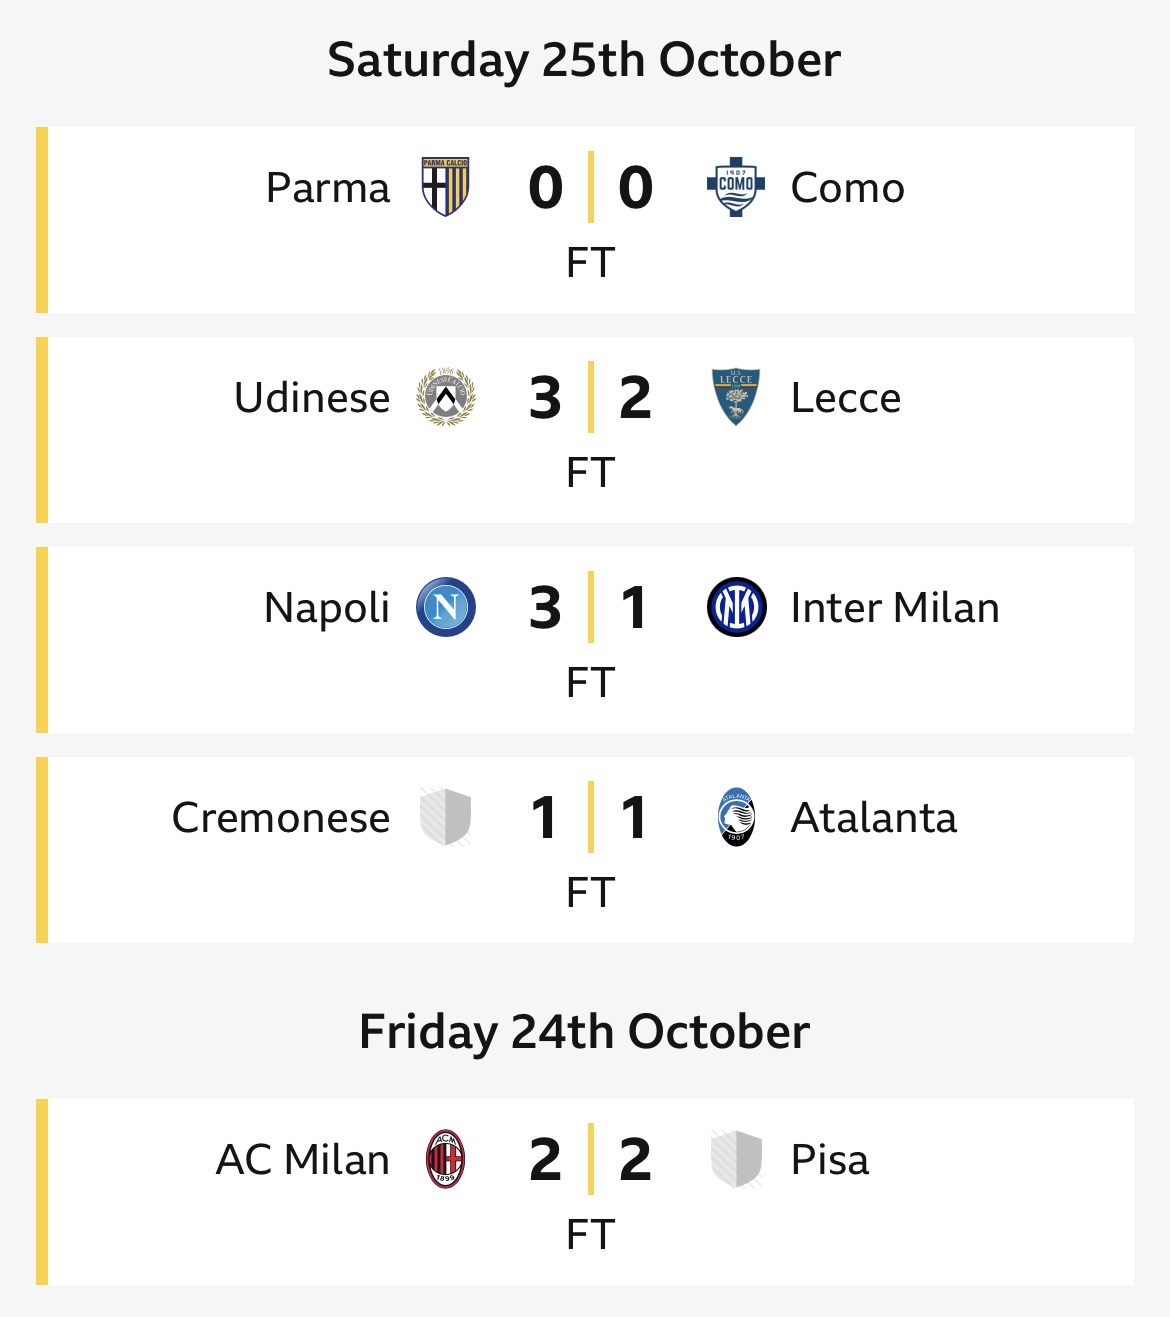Click the Atalanta team name
Screen dimensions: 1170x1317
873,818
